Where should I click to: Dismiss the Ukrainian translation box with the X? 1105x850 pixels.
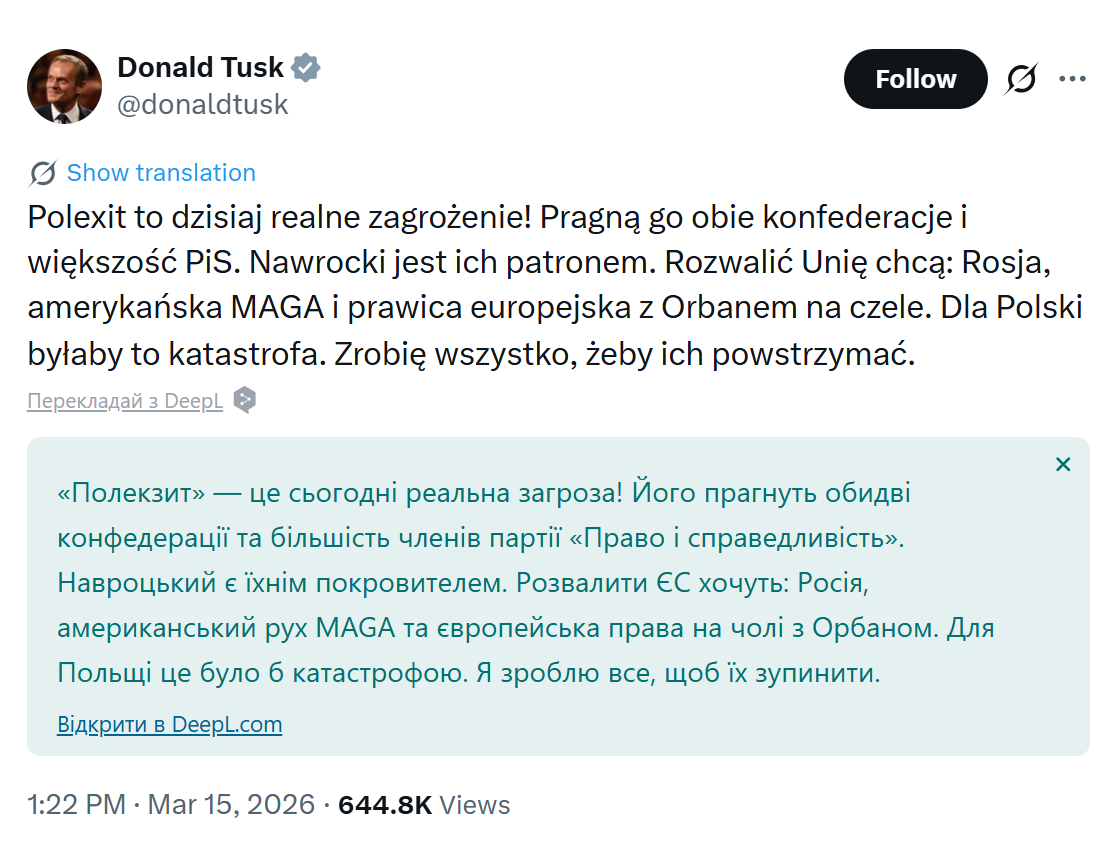pos(1063,464)
